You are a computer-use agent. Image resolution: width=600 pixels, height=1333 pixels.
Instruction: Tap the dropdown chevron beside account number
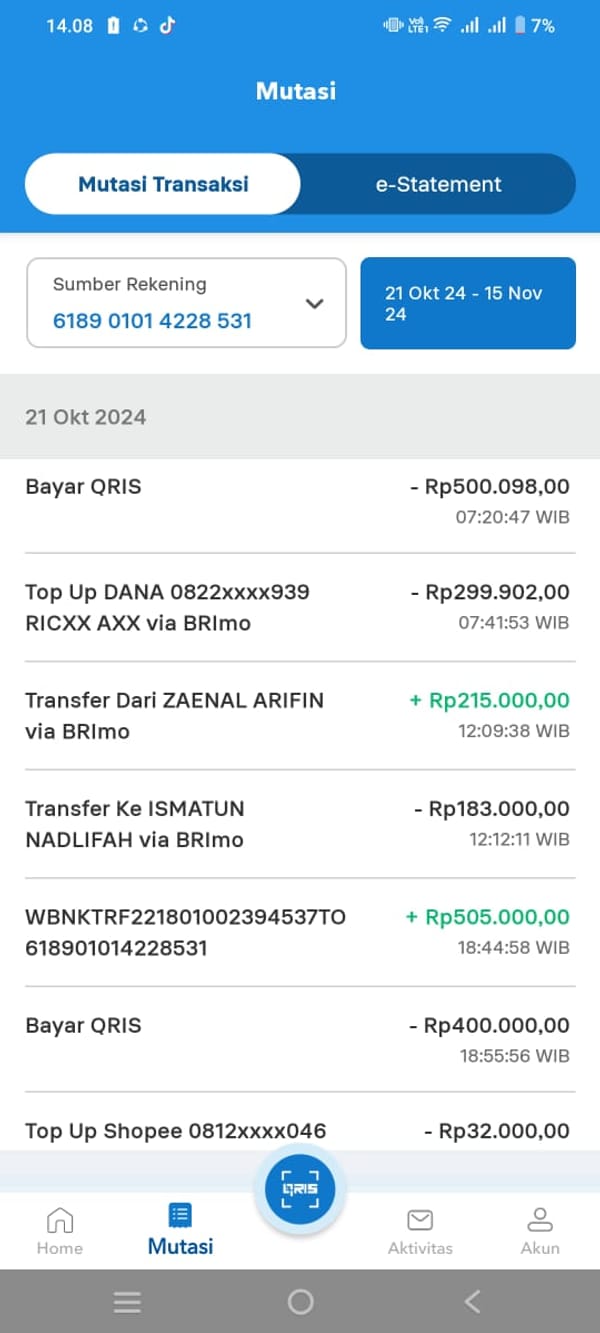pyautogui.click(x=315, y=303)
